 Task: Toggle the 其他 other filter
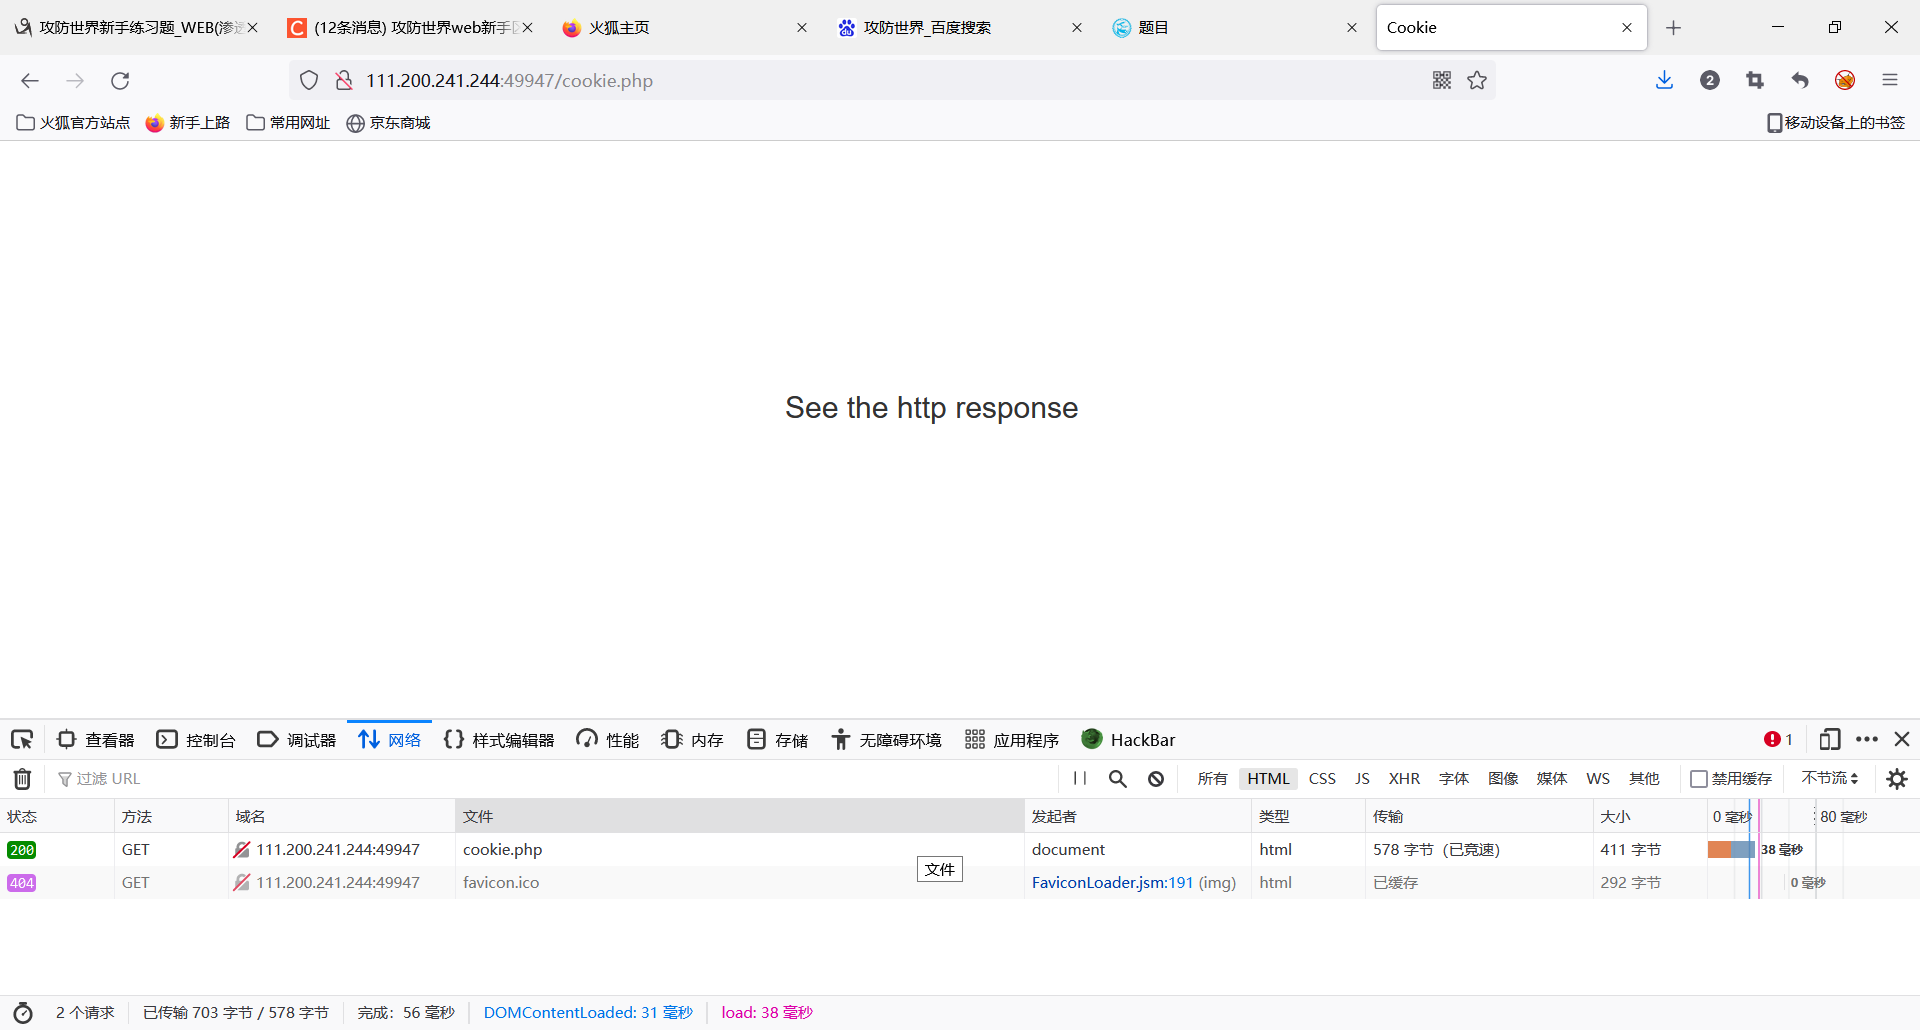[x=1644, y=778]
